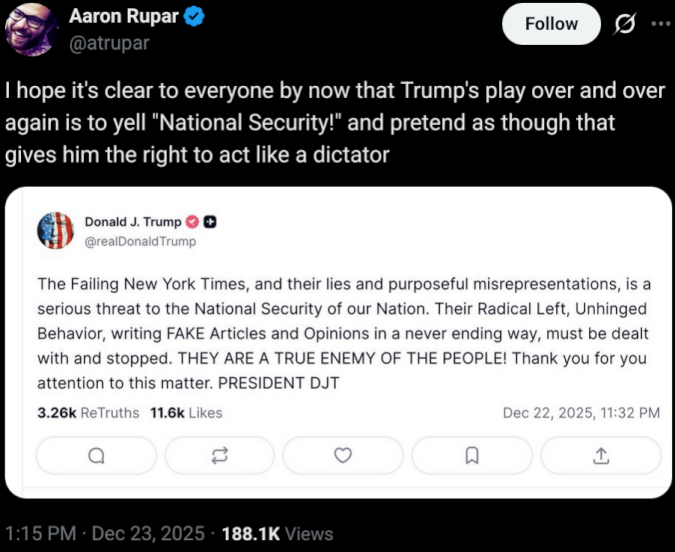Click the Aaron Rupar display name
Viewport: 675px width, 552px height.
(x=125, y=18)
